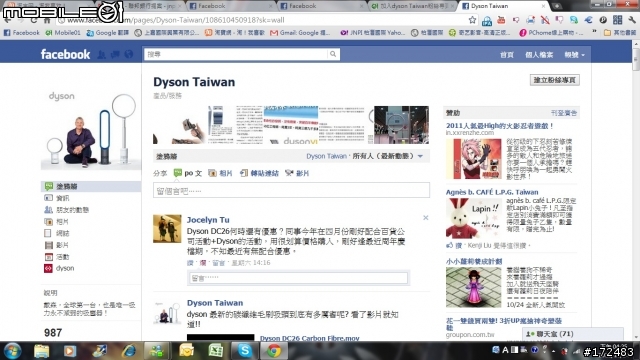Click YouTube extension icon in Chrome toolbar
The height and width of the screenshot is (360, 640).
501,20
